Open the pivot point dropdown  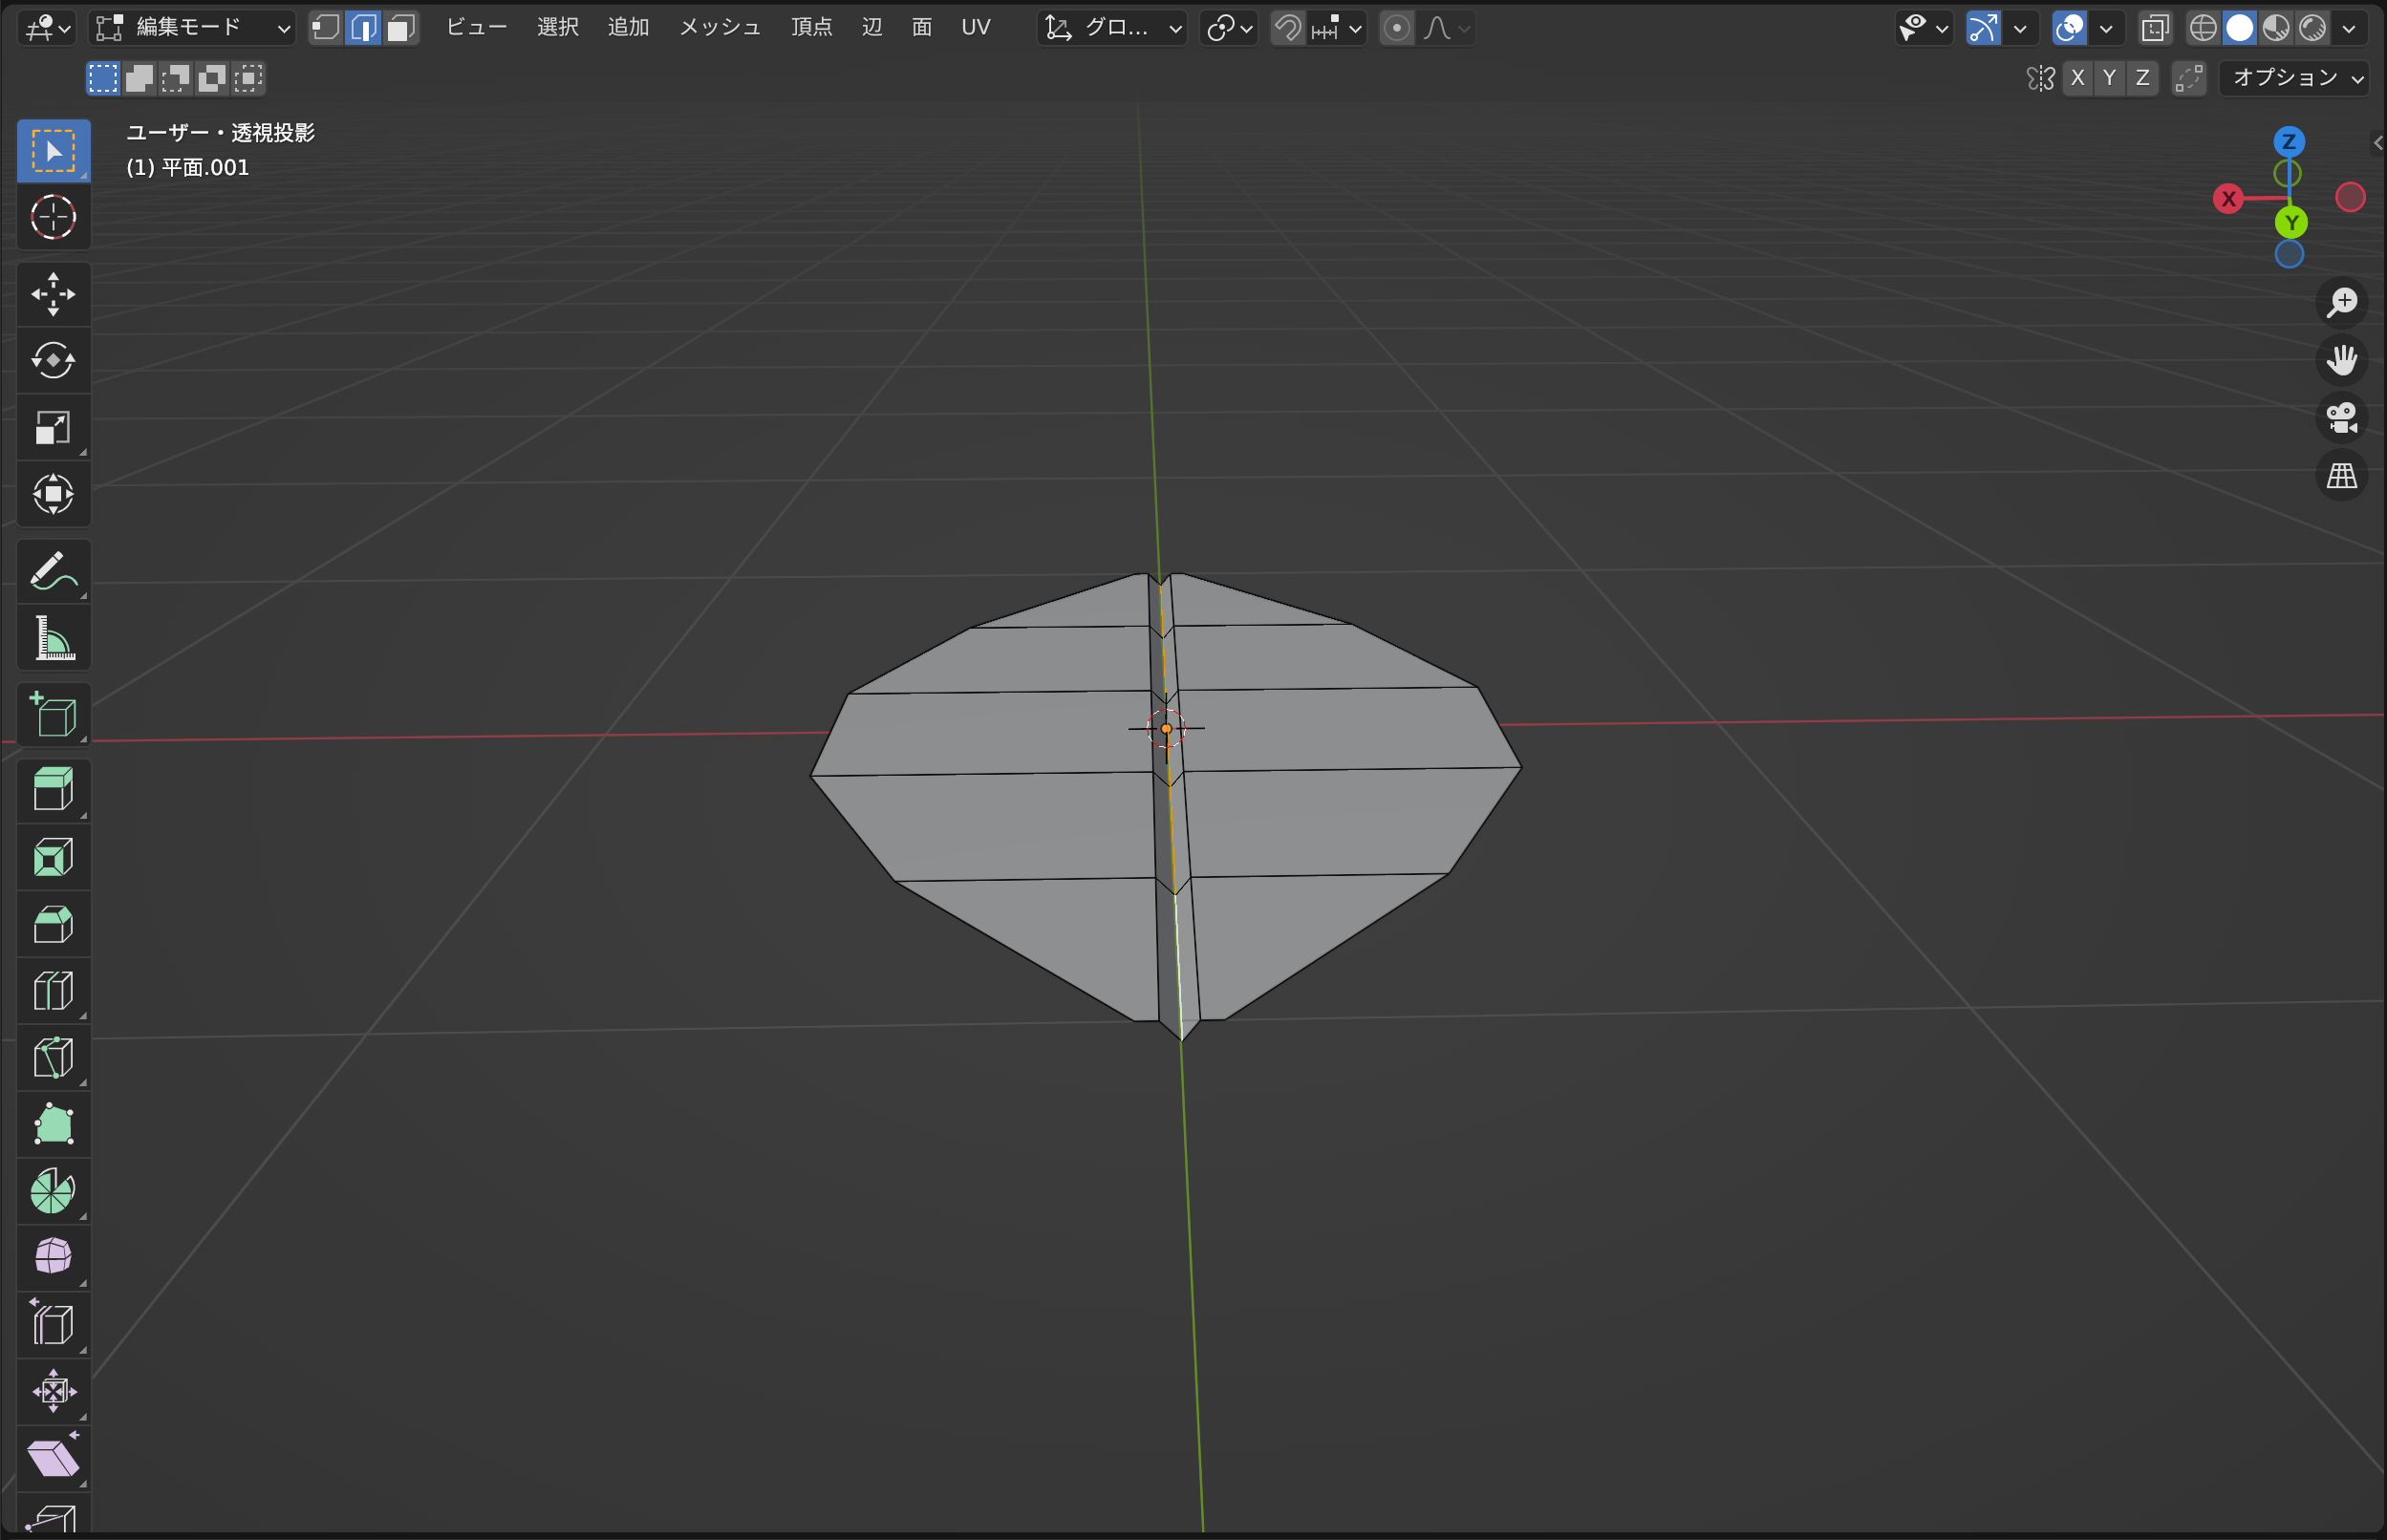click(x=1229, y=28)
